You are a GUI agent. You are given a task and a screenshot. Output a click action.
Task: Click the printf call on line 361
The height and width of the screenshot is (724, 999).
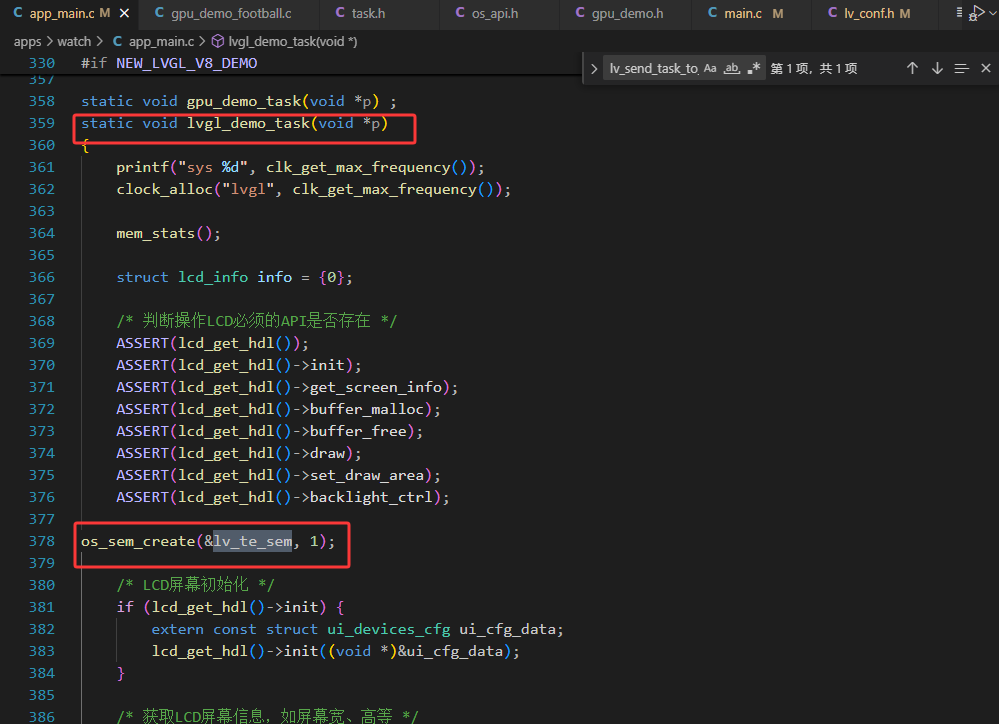pos(143,167)
